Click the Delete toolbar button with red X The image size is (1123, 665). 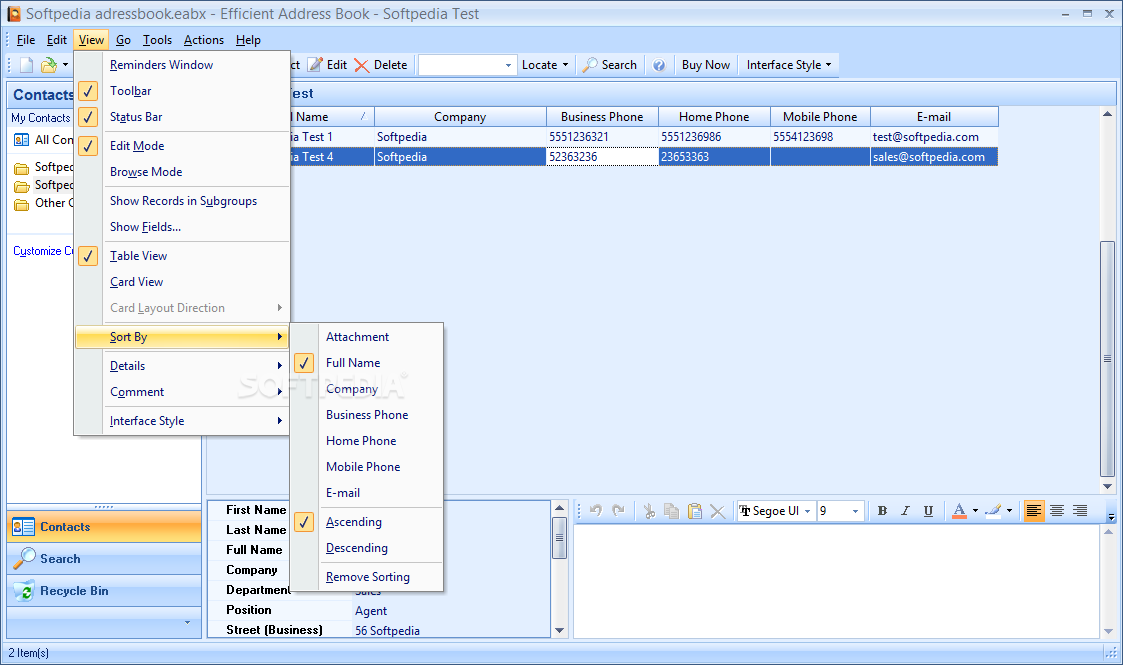pos(381,65)
